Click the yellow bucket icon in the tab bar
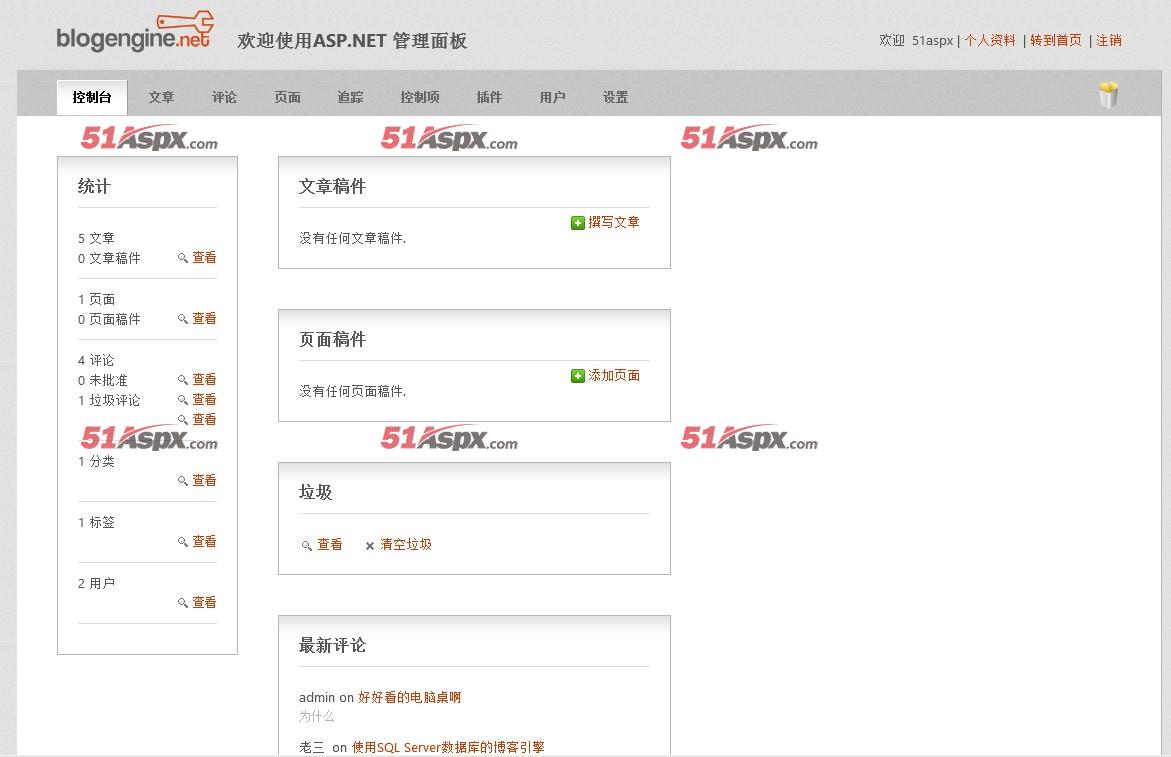 [x=1108, y=95]
